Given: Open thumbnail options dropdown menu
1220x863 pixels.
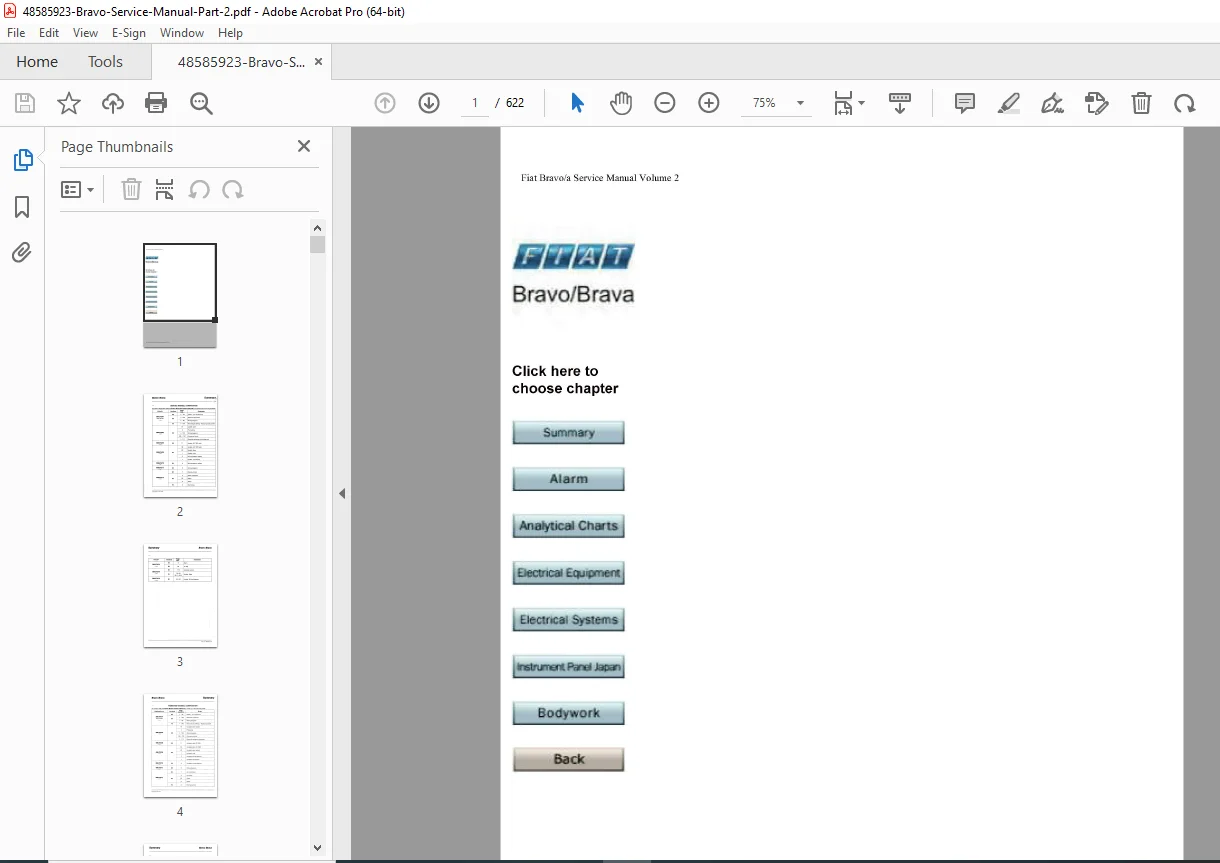Looking at the screenshot, I should tap(78, 190).
